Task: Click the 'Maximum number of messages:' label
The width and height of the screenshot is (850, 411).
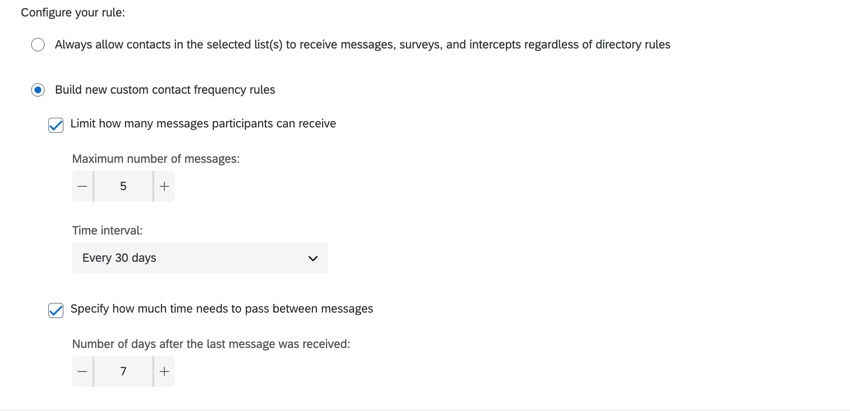Action: tap(156, 159)
